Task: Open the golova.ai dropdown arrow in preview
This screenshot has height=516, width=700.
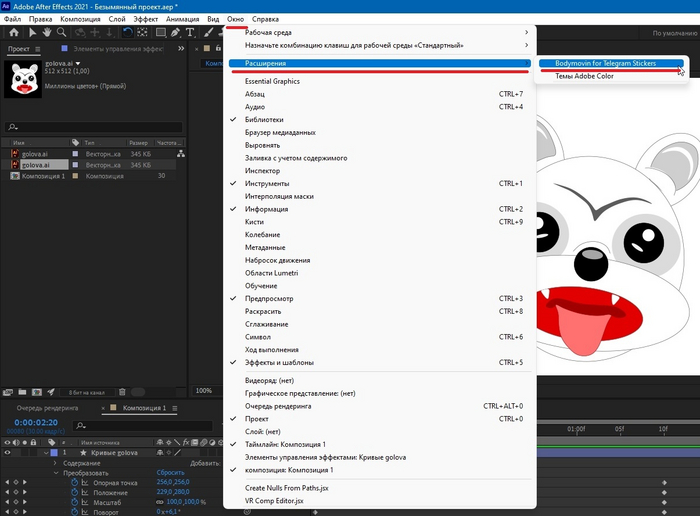Action: tap(78, 63)
